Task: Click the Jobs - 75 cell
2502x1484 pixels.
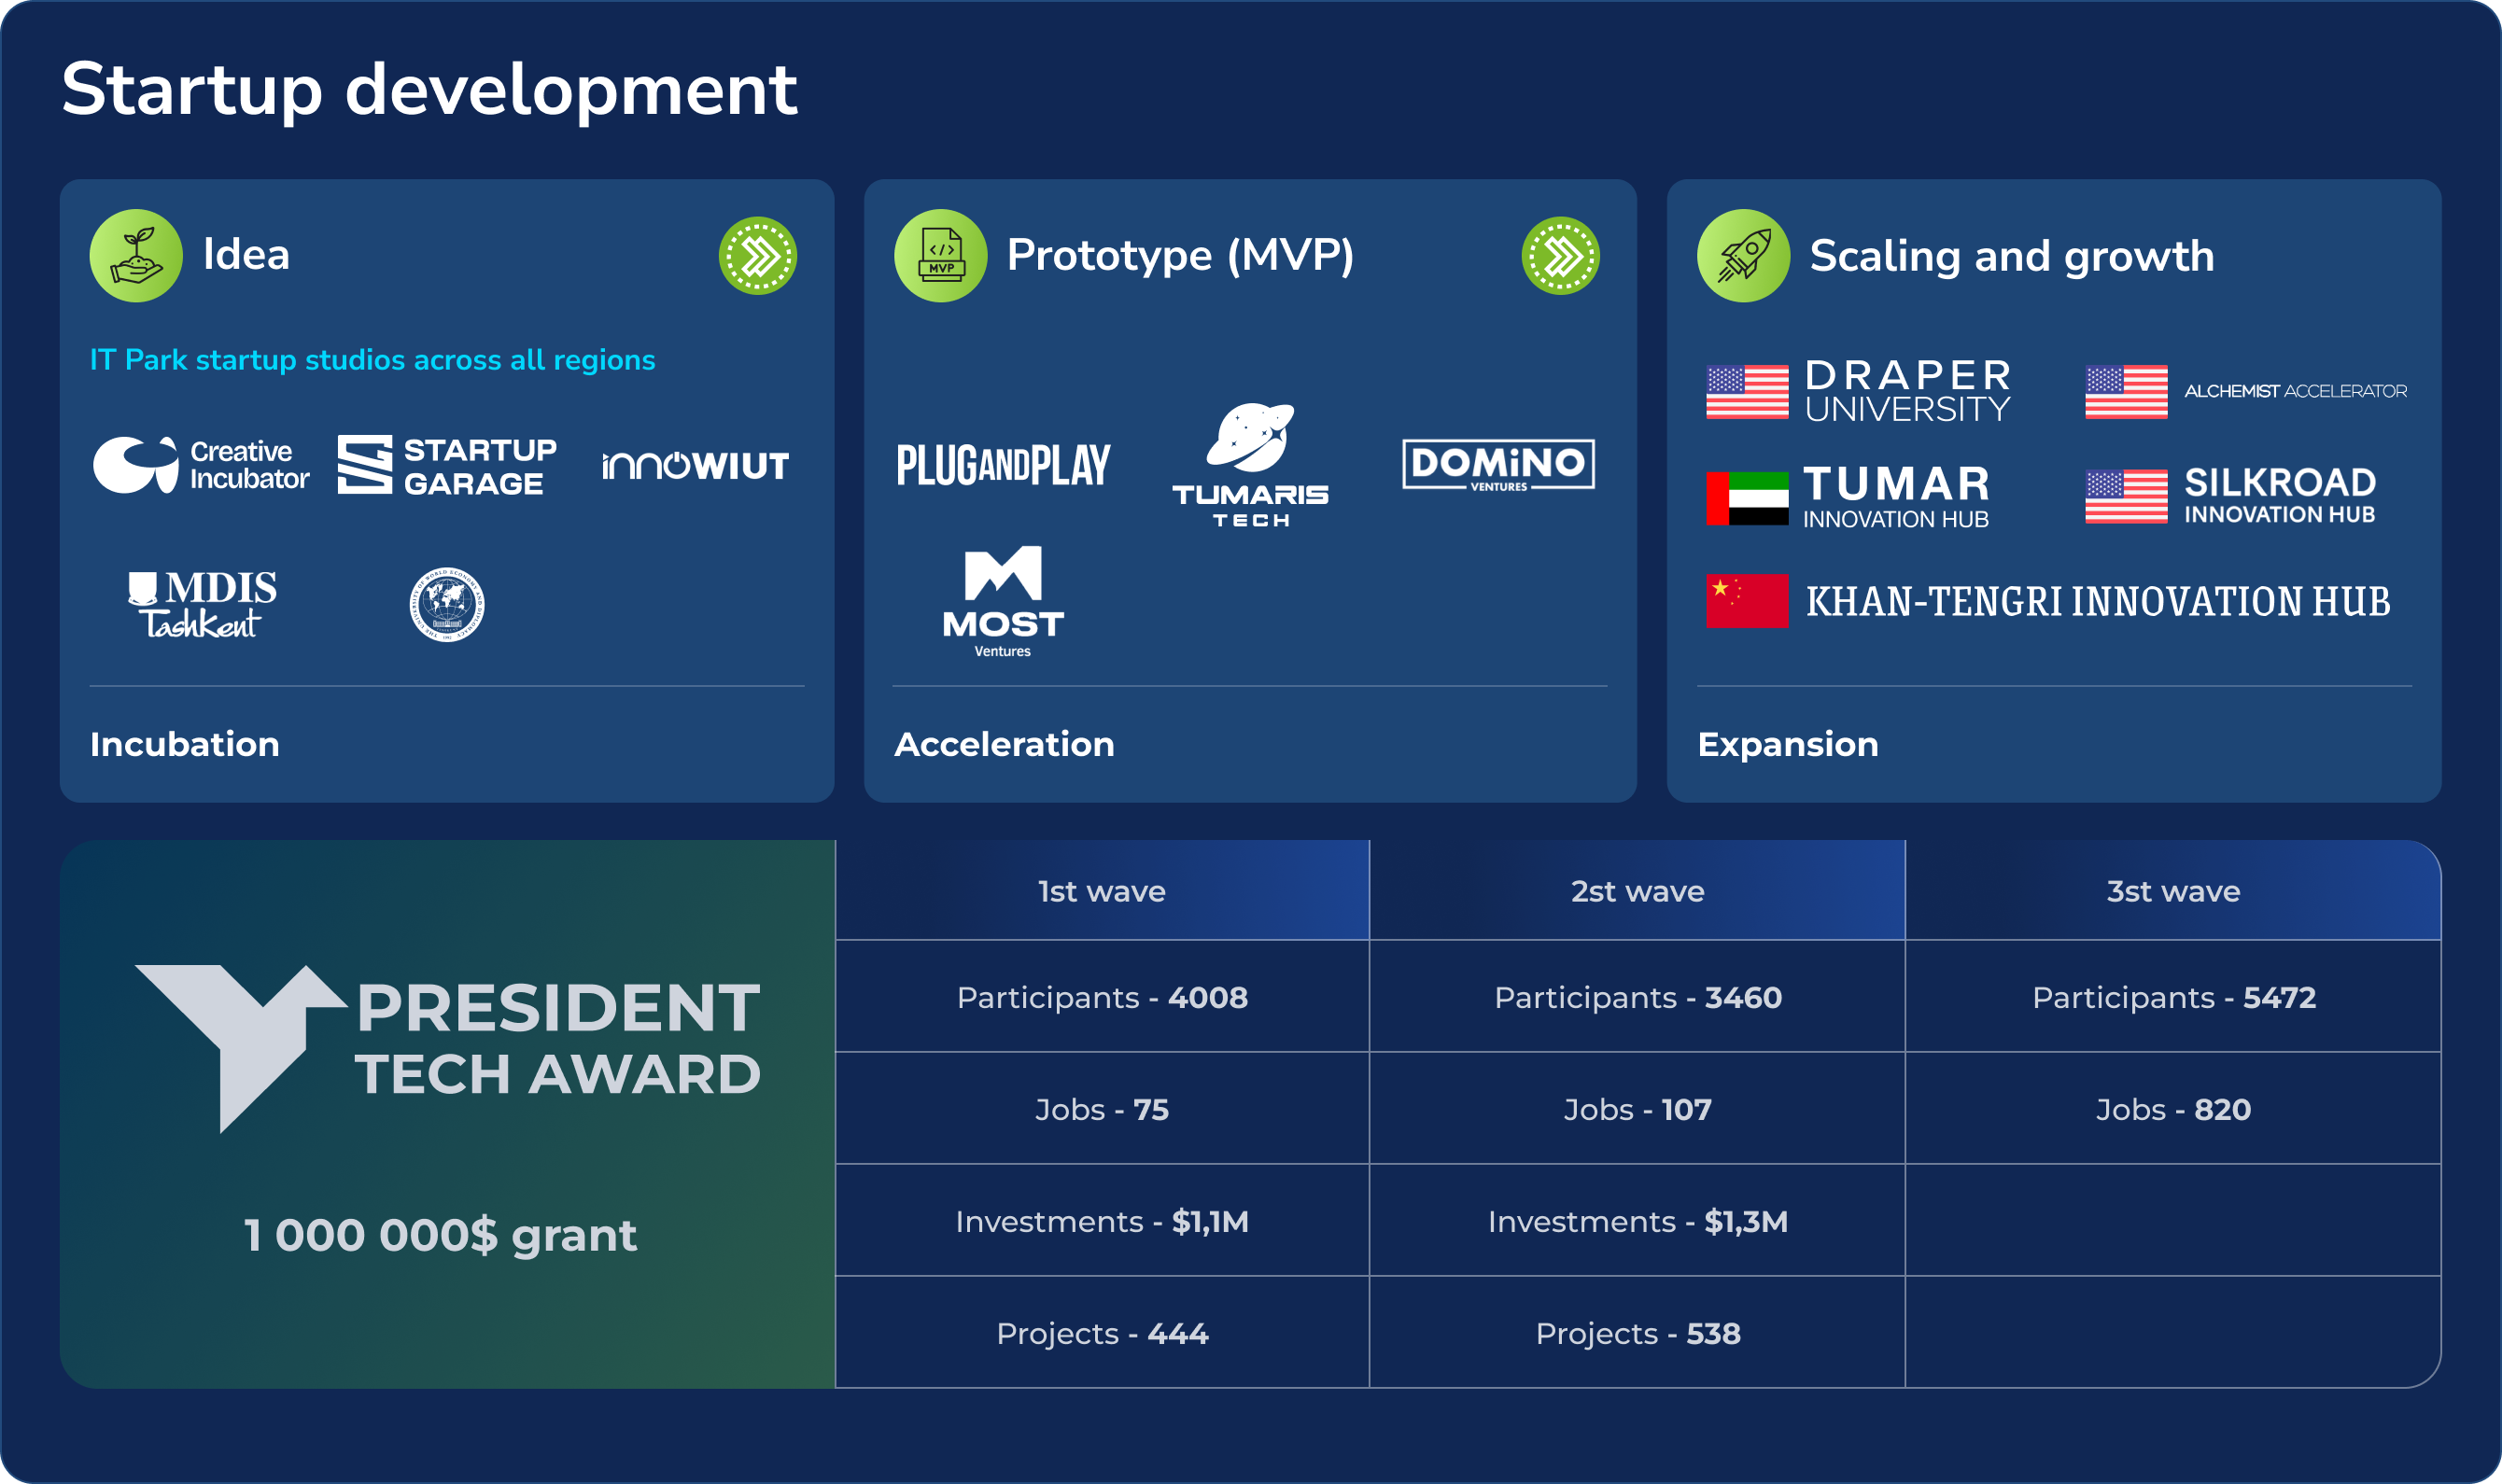Action: (x=1102, y=1109)
